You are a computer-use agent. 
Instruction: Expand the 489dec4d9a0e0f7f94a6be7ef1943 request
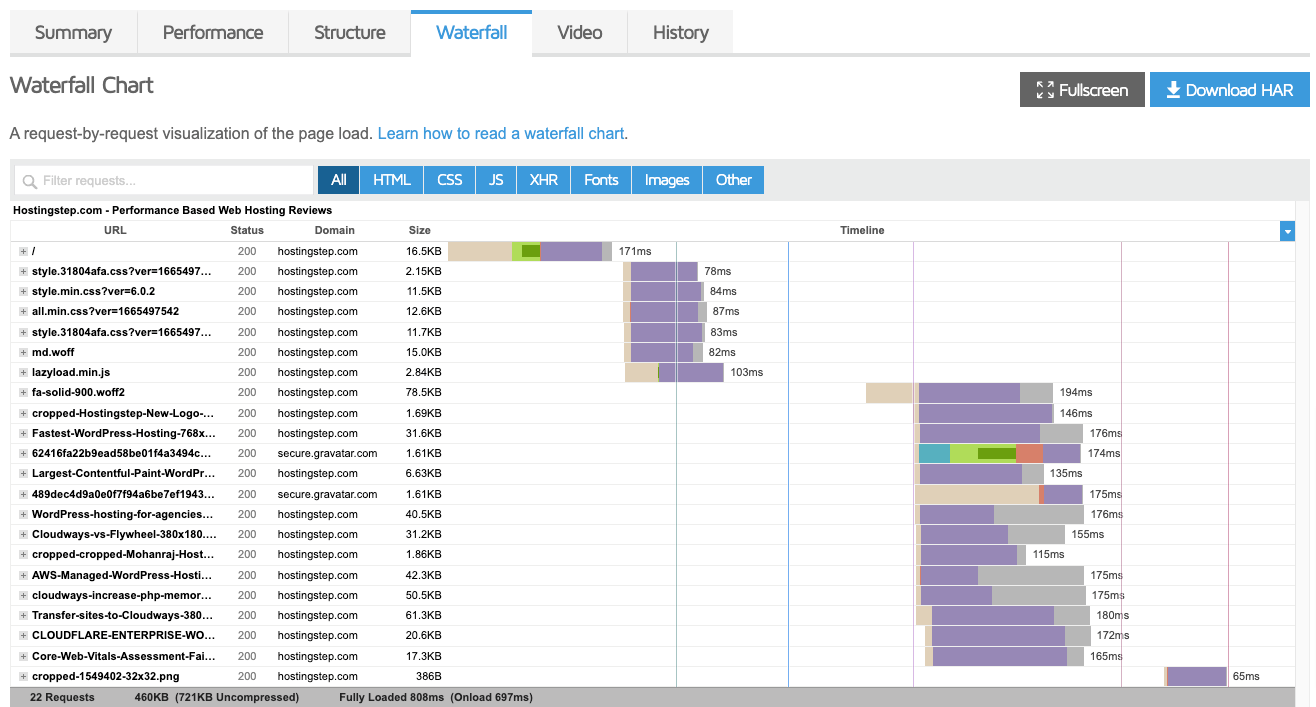coord(23,494)
